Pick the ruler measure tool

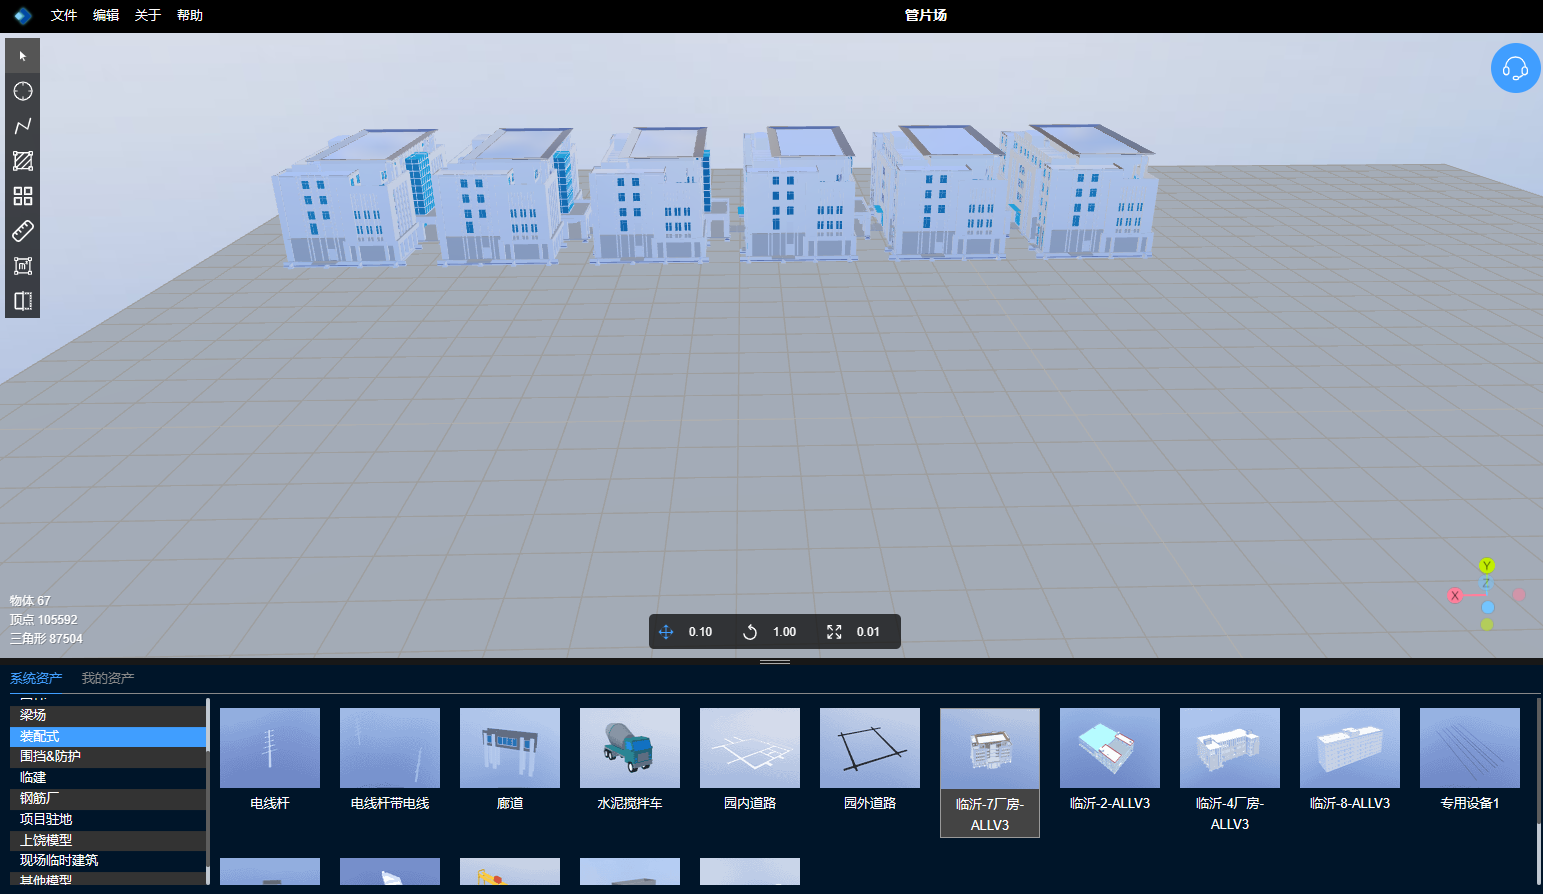[22, 231]
